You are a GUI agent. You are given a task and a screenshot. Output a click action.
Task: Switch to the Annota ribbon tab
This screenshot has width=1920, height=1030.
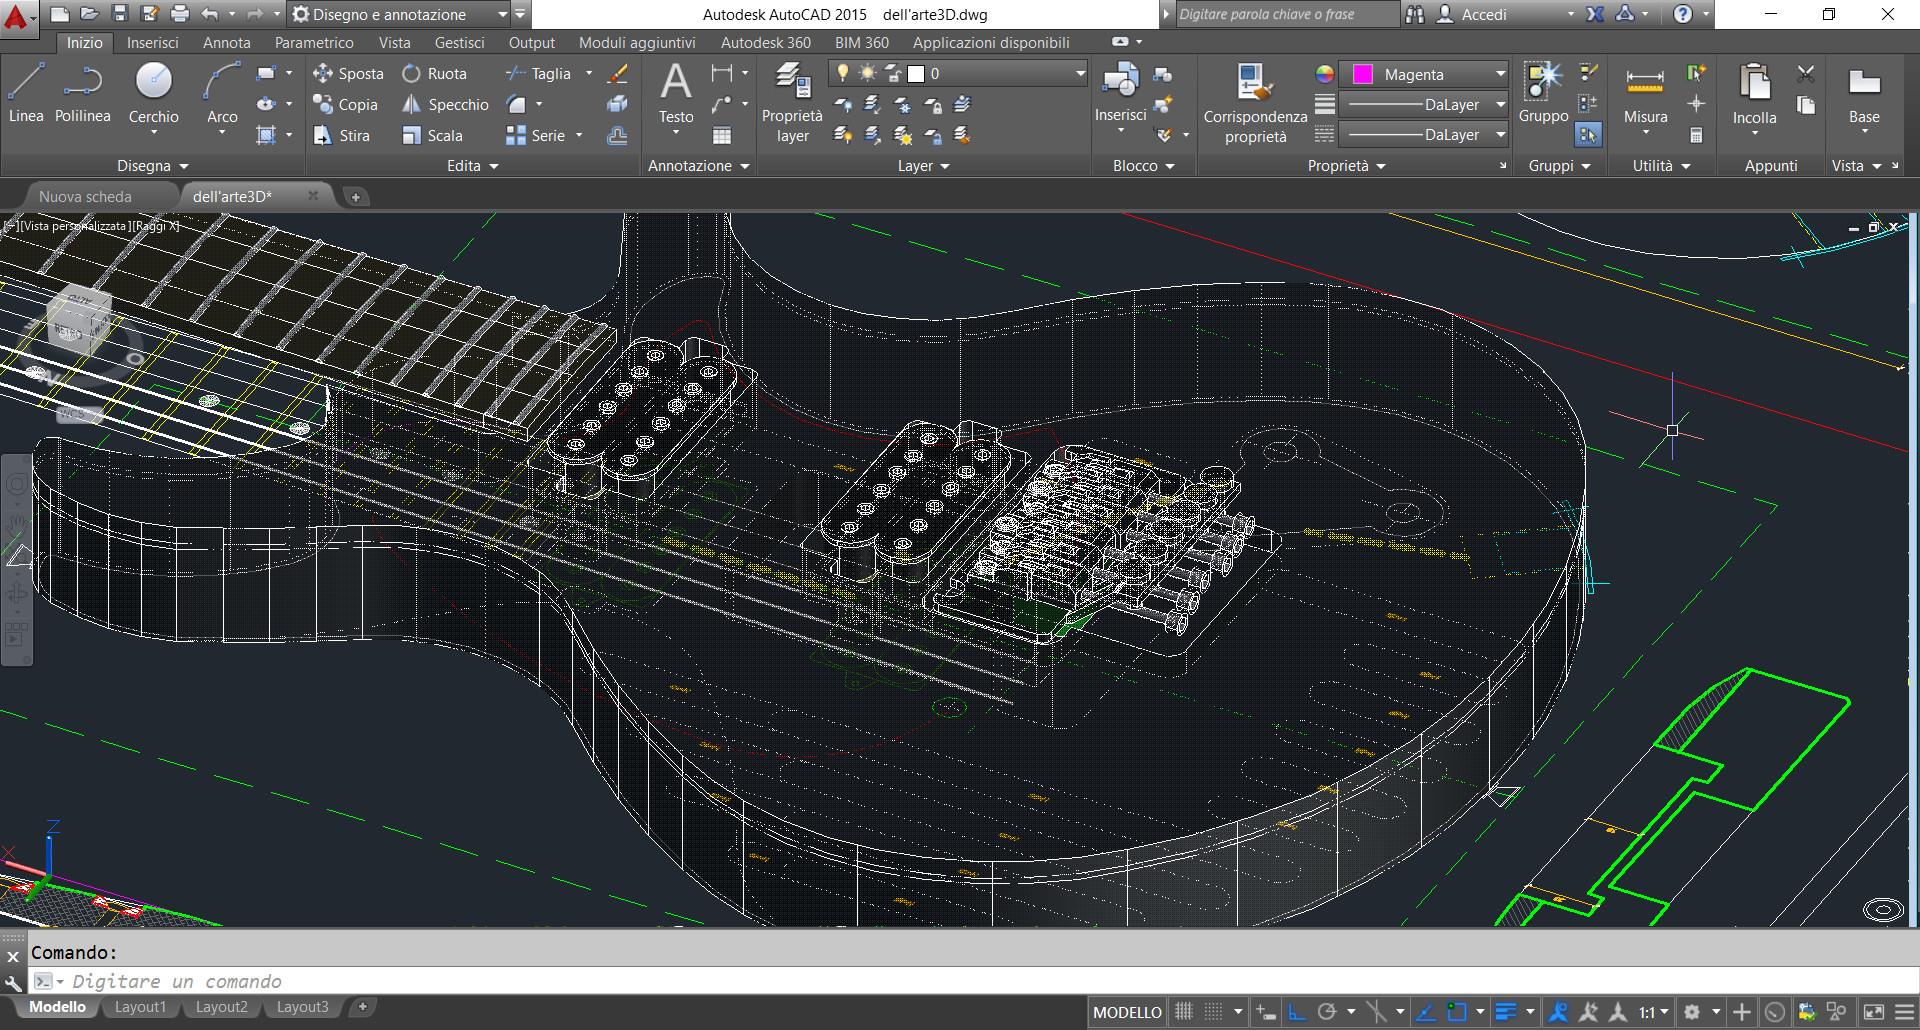point(226,43)
